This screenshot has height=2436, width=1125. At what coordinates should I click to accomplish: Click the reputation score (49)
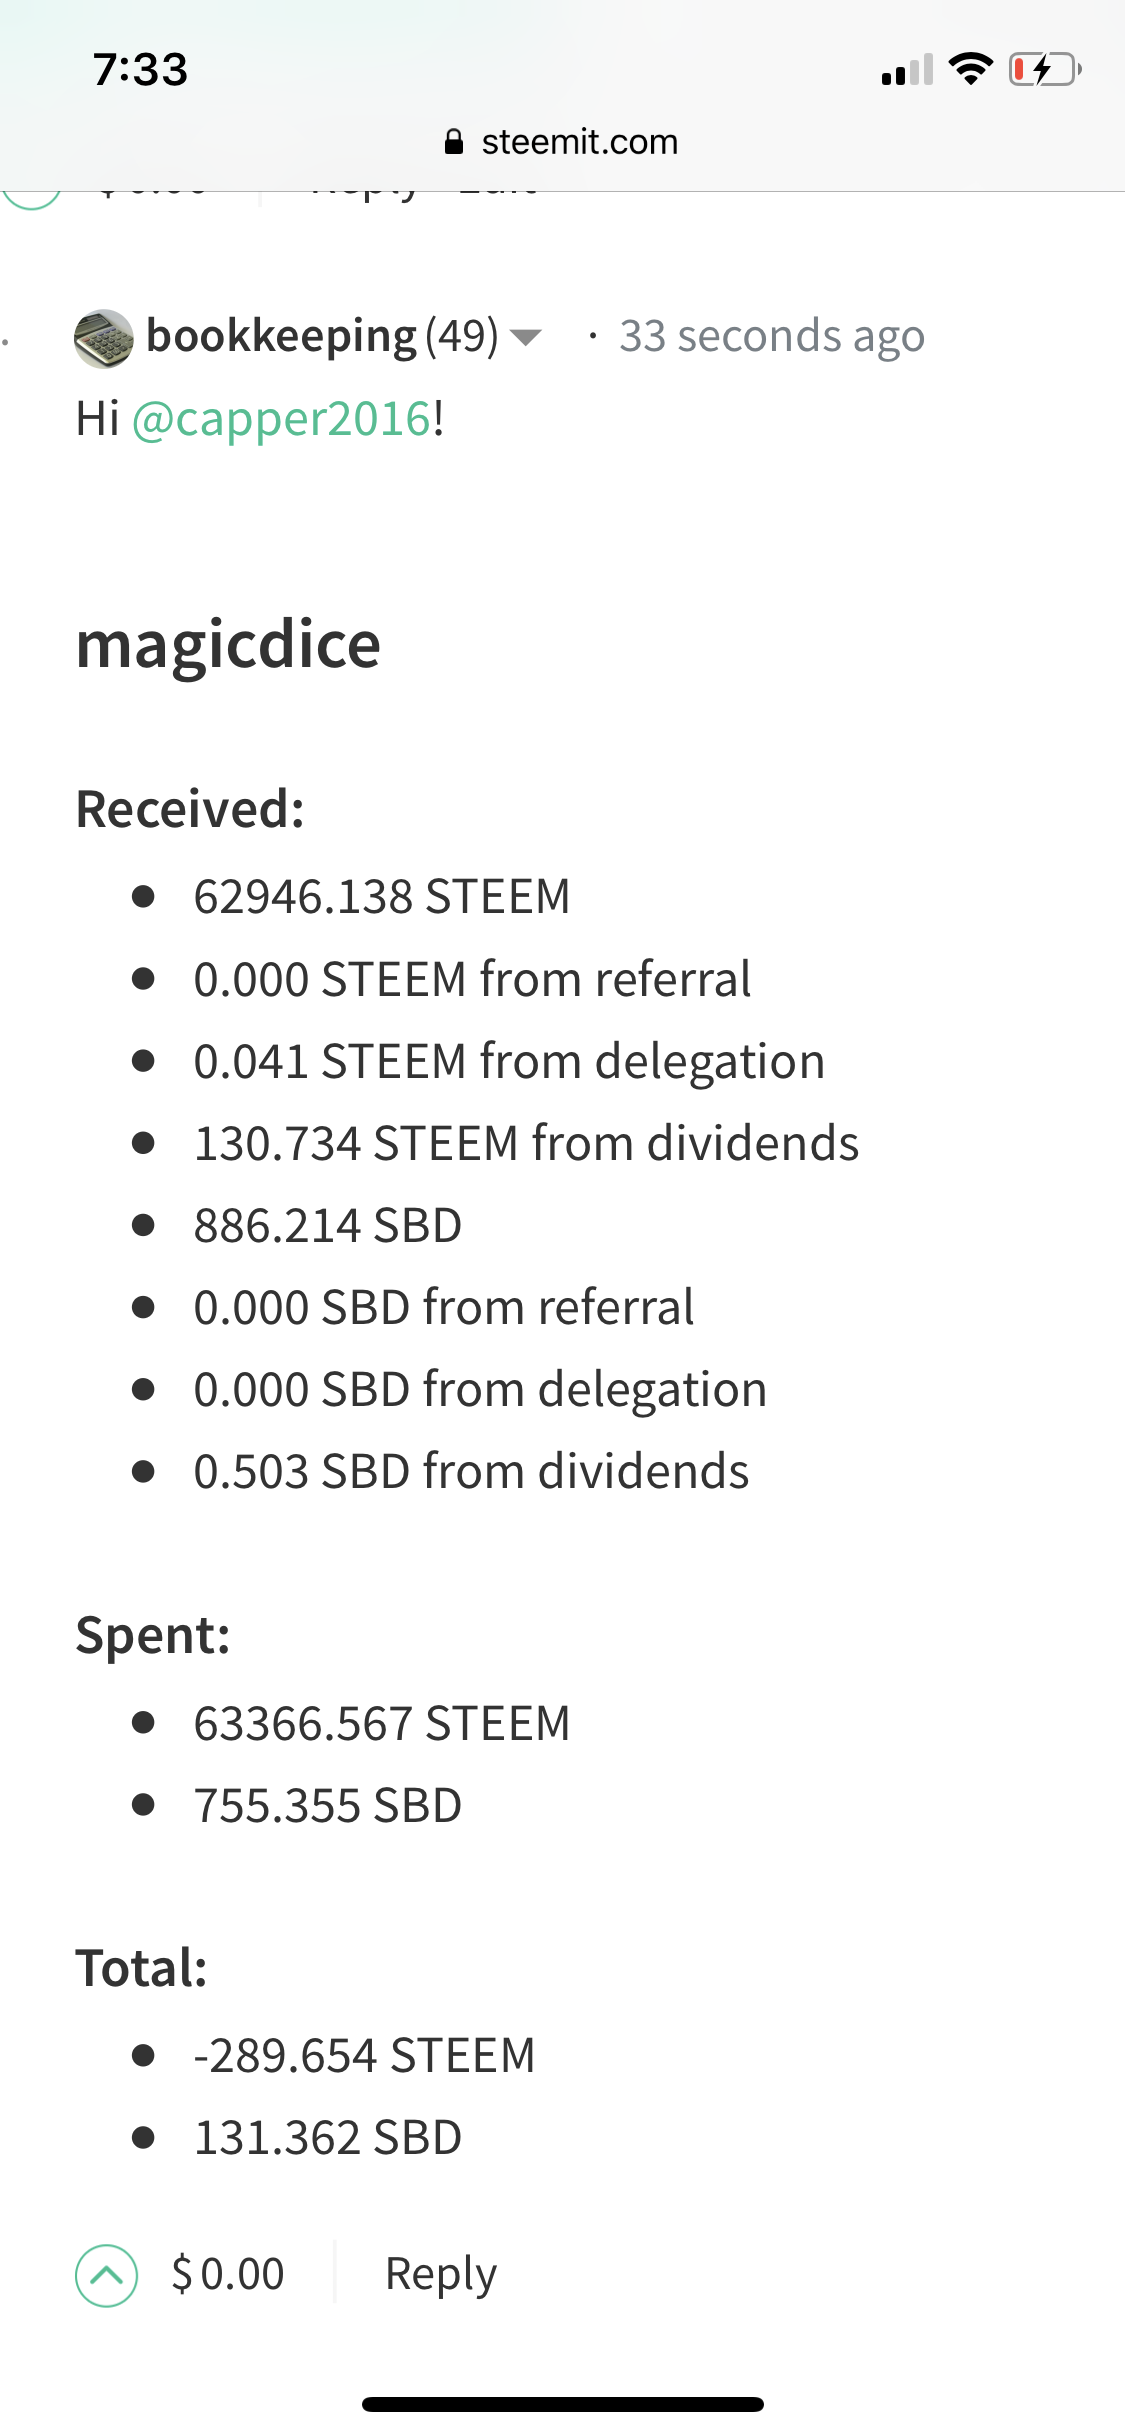[x=461, y=336]
